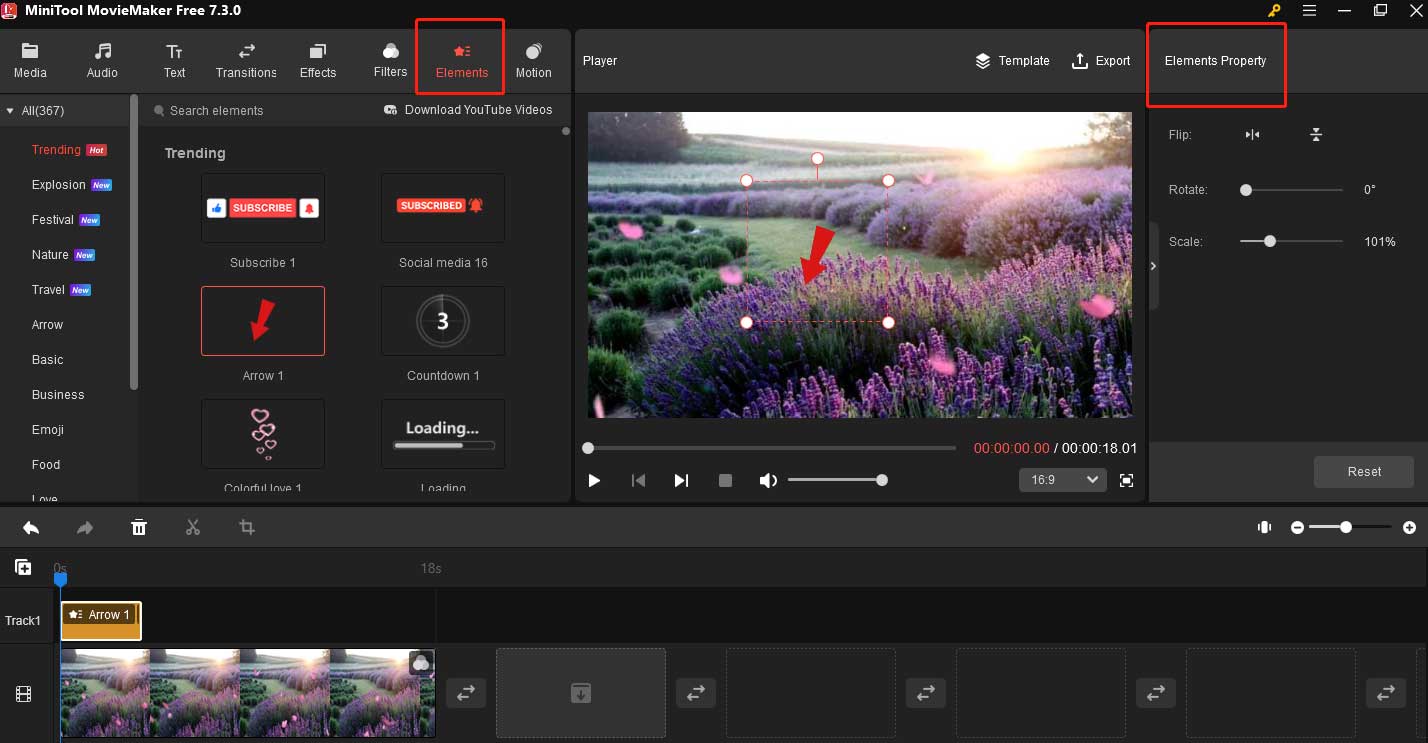Add a new track
This screenshot has width=1428, height=743.
[x=23, y=568]
